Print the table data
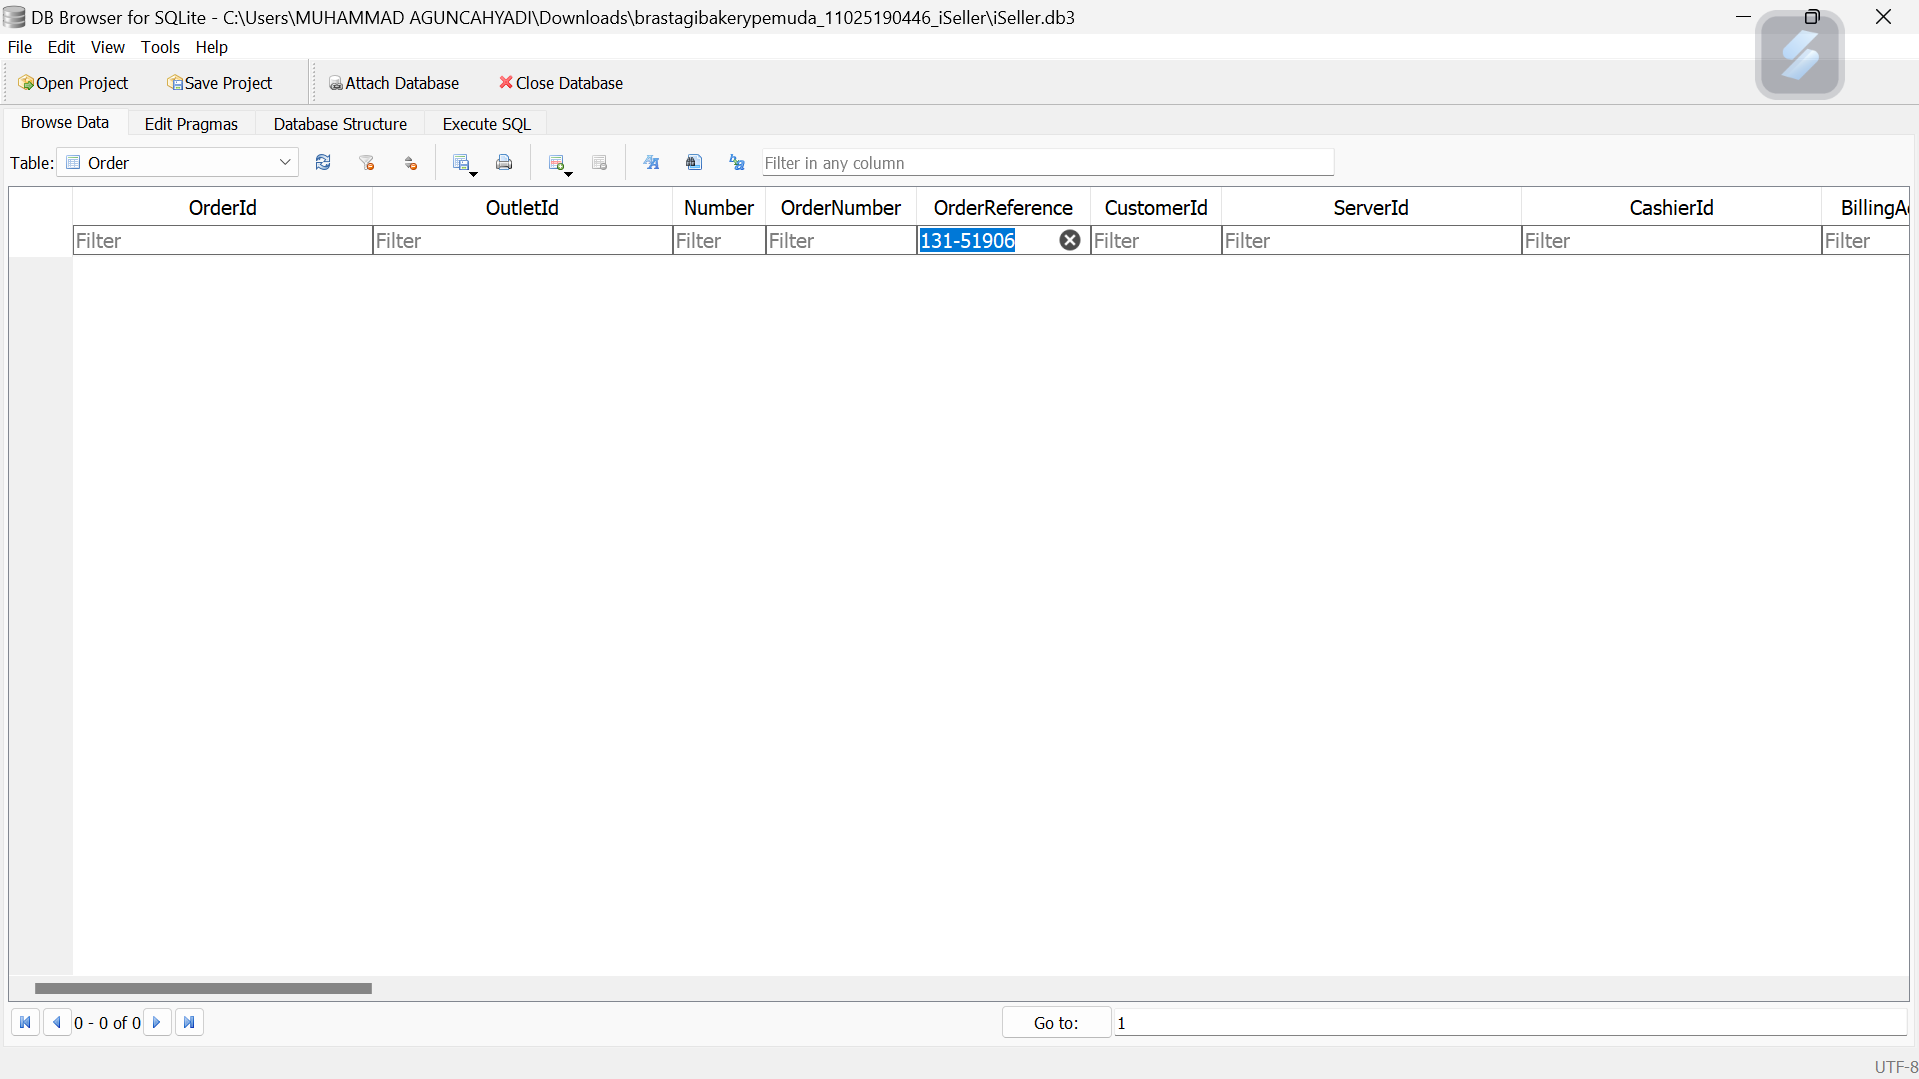1919x1079 pixels. coord(504,163)
